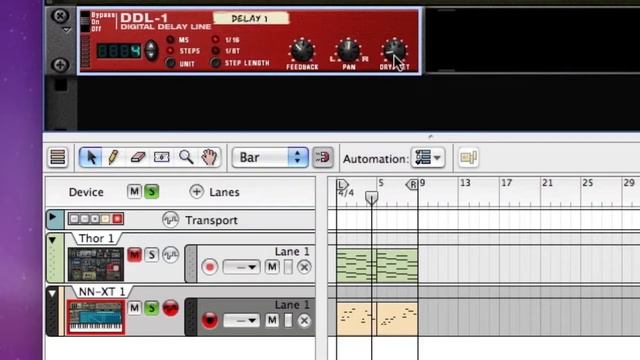The height and width of the screenshot is (360, 640).
Task: Toggle the DDL-1 Step Length button
Action: click(x=215, y=63)
